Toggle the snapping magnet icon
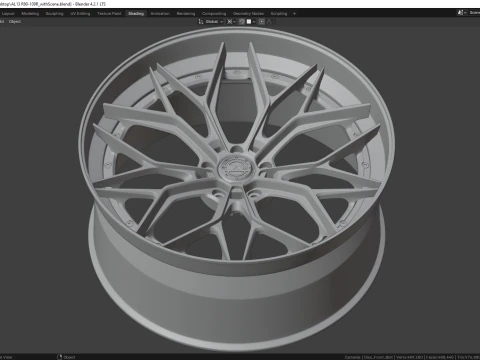The image size is (480, 360). 242,22
